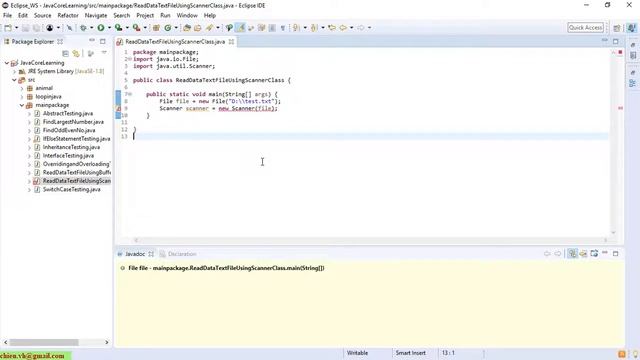The width and height of the screenshot is (640, 360).
Task: Click Smart Insert status bar entry
Action: [x=410, y=353]
